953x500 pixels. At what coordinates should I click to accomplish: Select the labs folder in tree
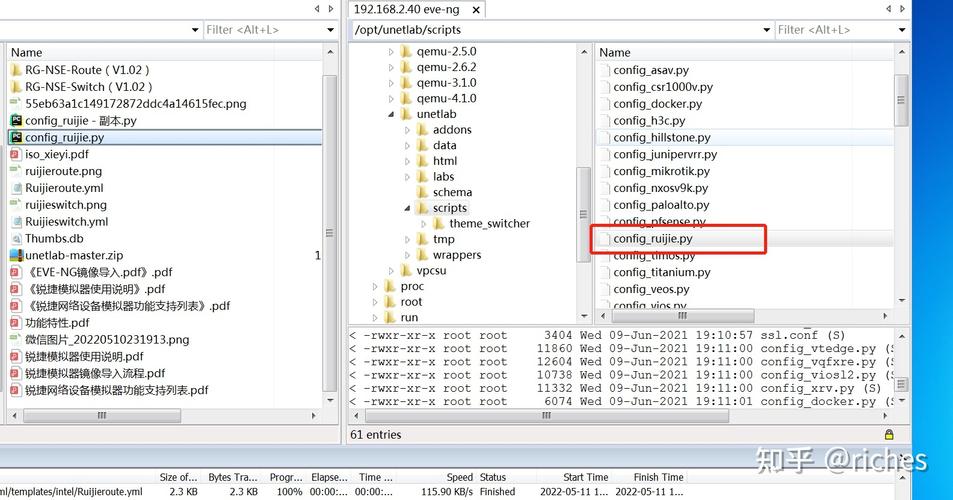[443, 177]
